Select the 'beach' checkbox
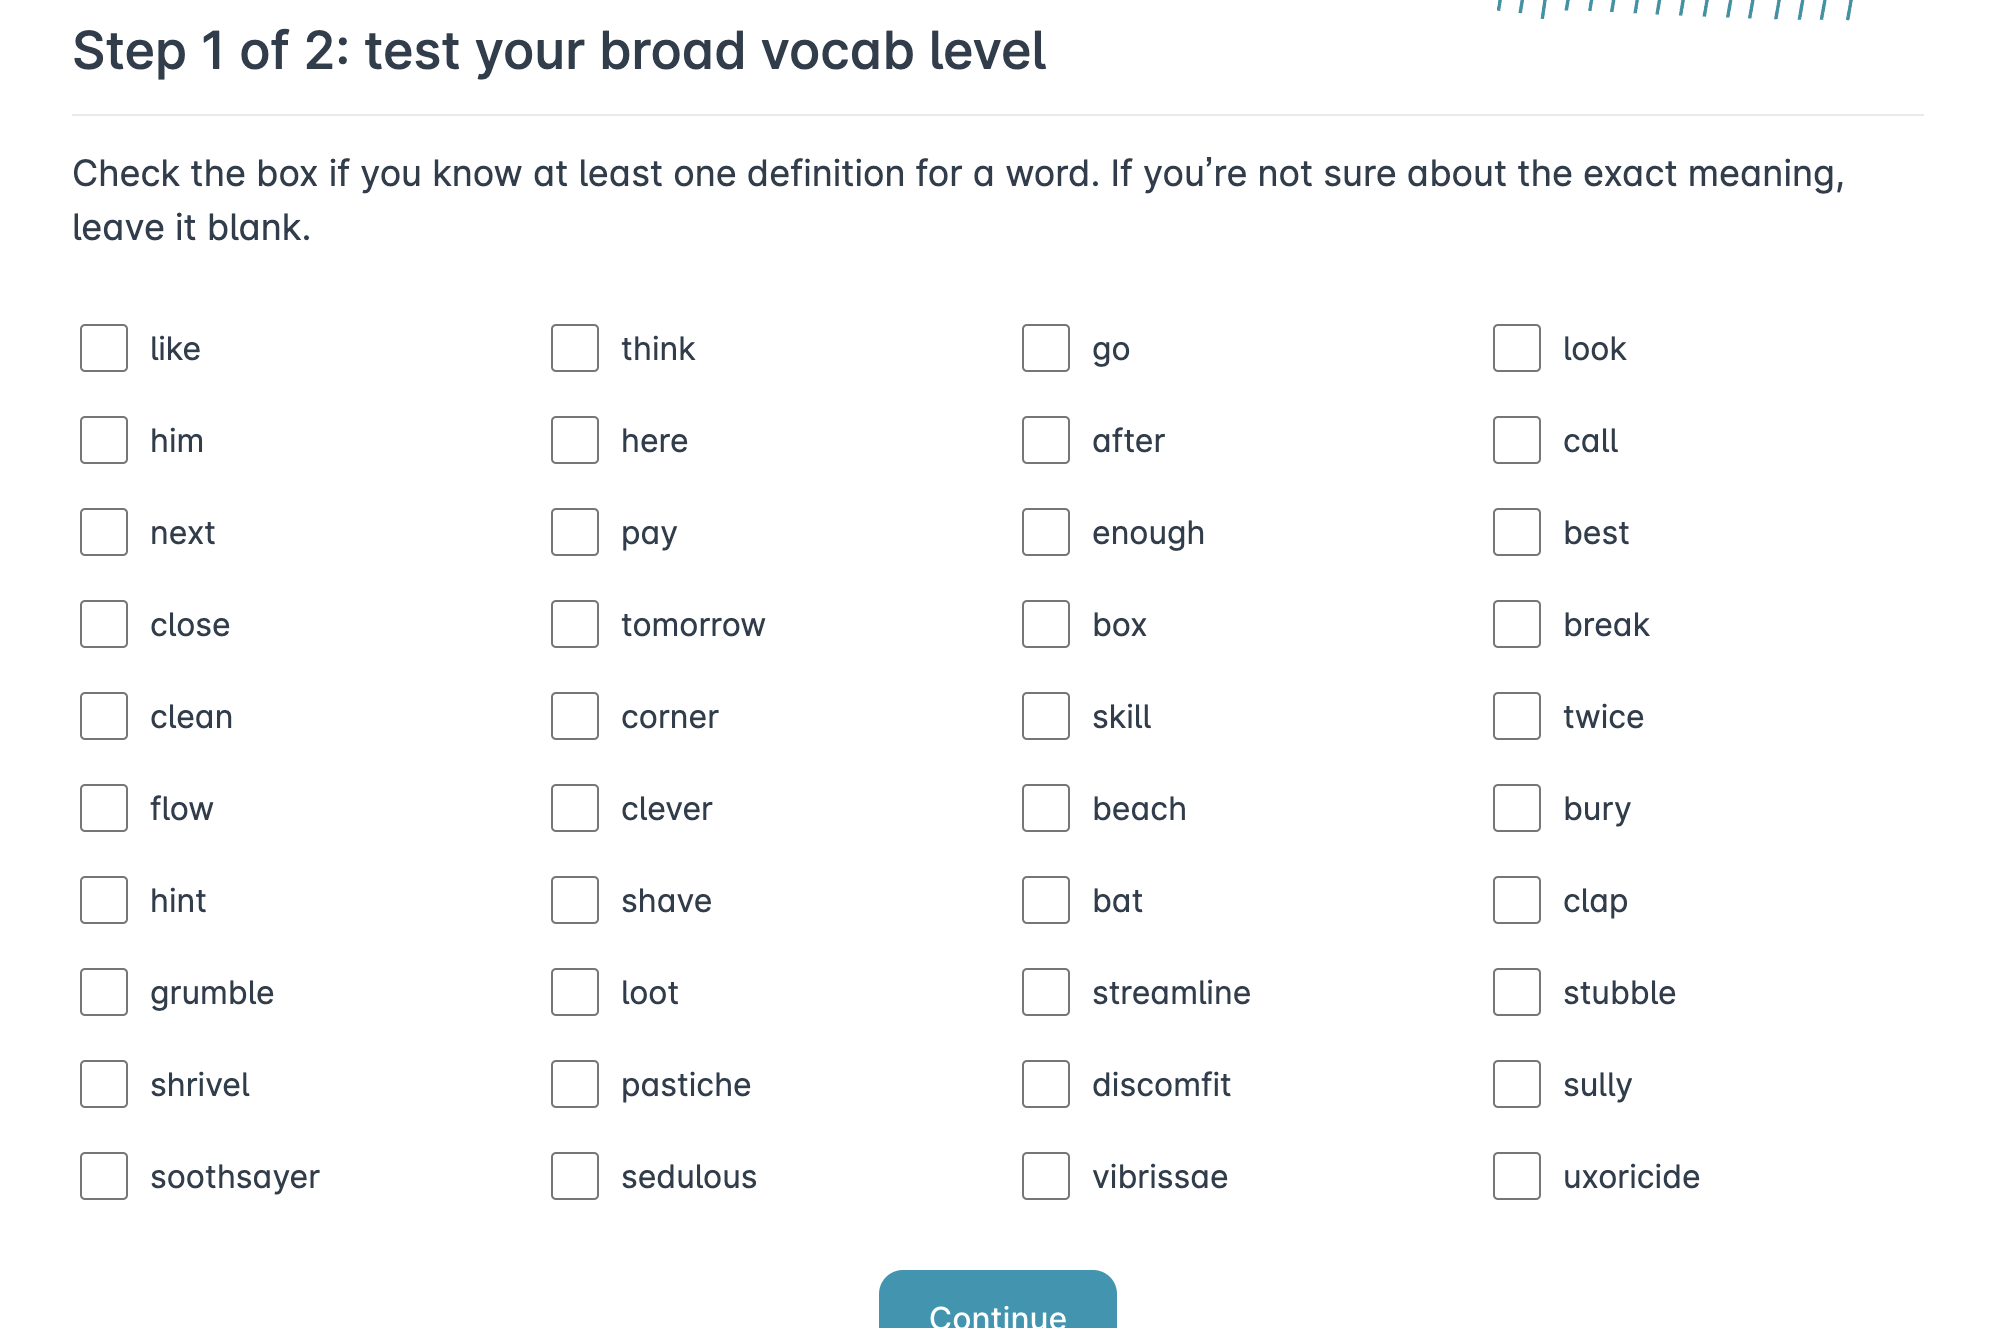The width and height of the screenshot is (2008, 1328). click(1046, 808)
